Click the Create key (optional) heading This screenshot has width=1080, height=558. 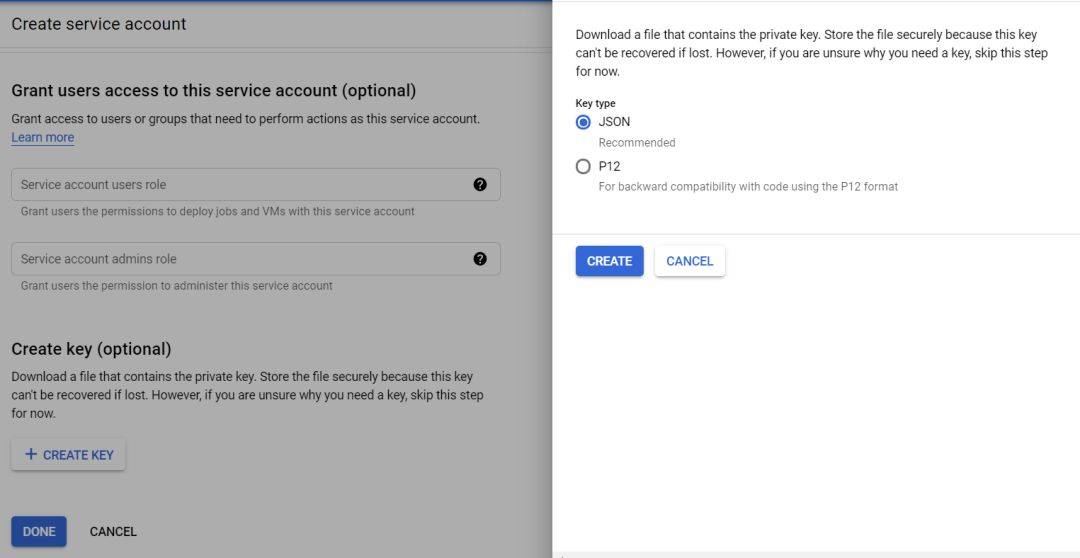[x=91, y=349]
